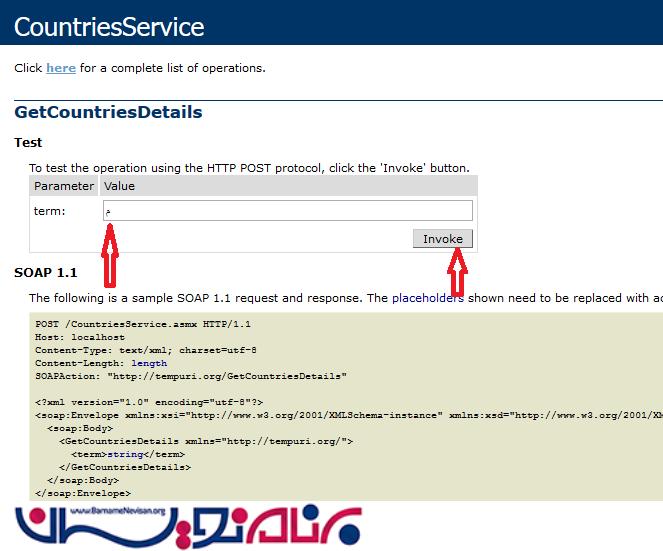Click the SOAPAction header line
The width and height of the screenshot is (663, 551).
(190, 376)
